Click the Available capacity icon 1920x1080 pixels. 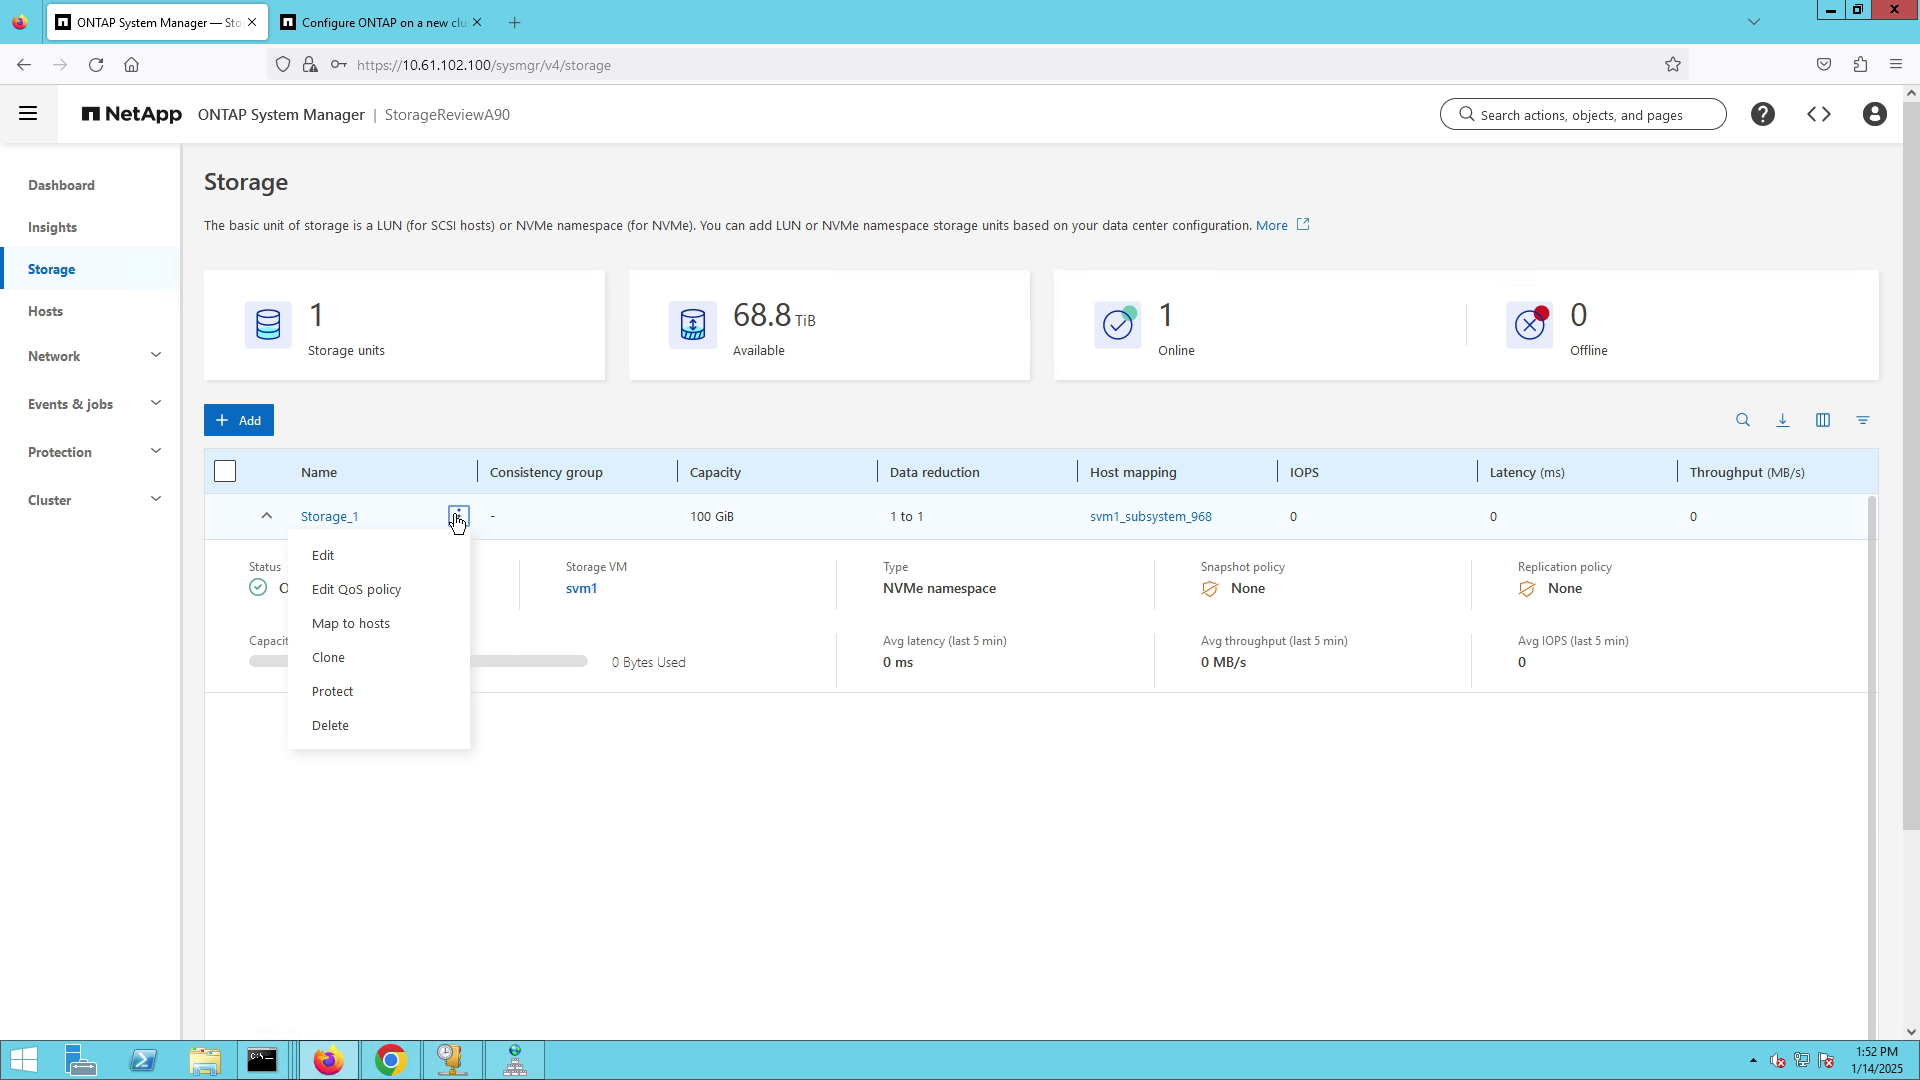pyautogui.click(x=693, y=325)
